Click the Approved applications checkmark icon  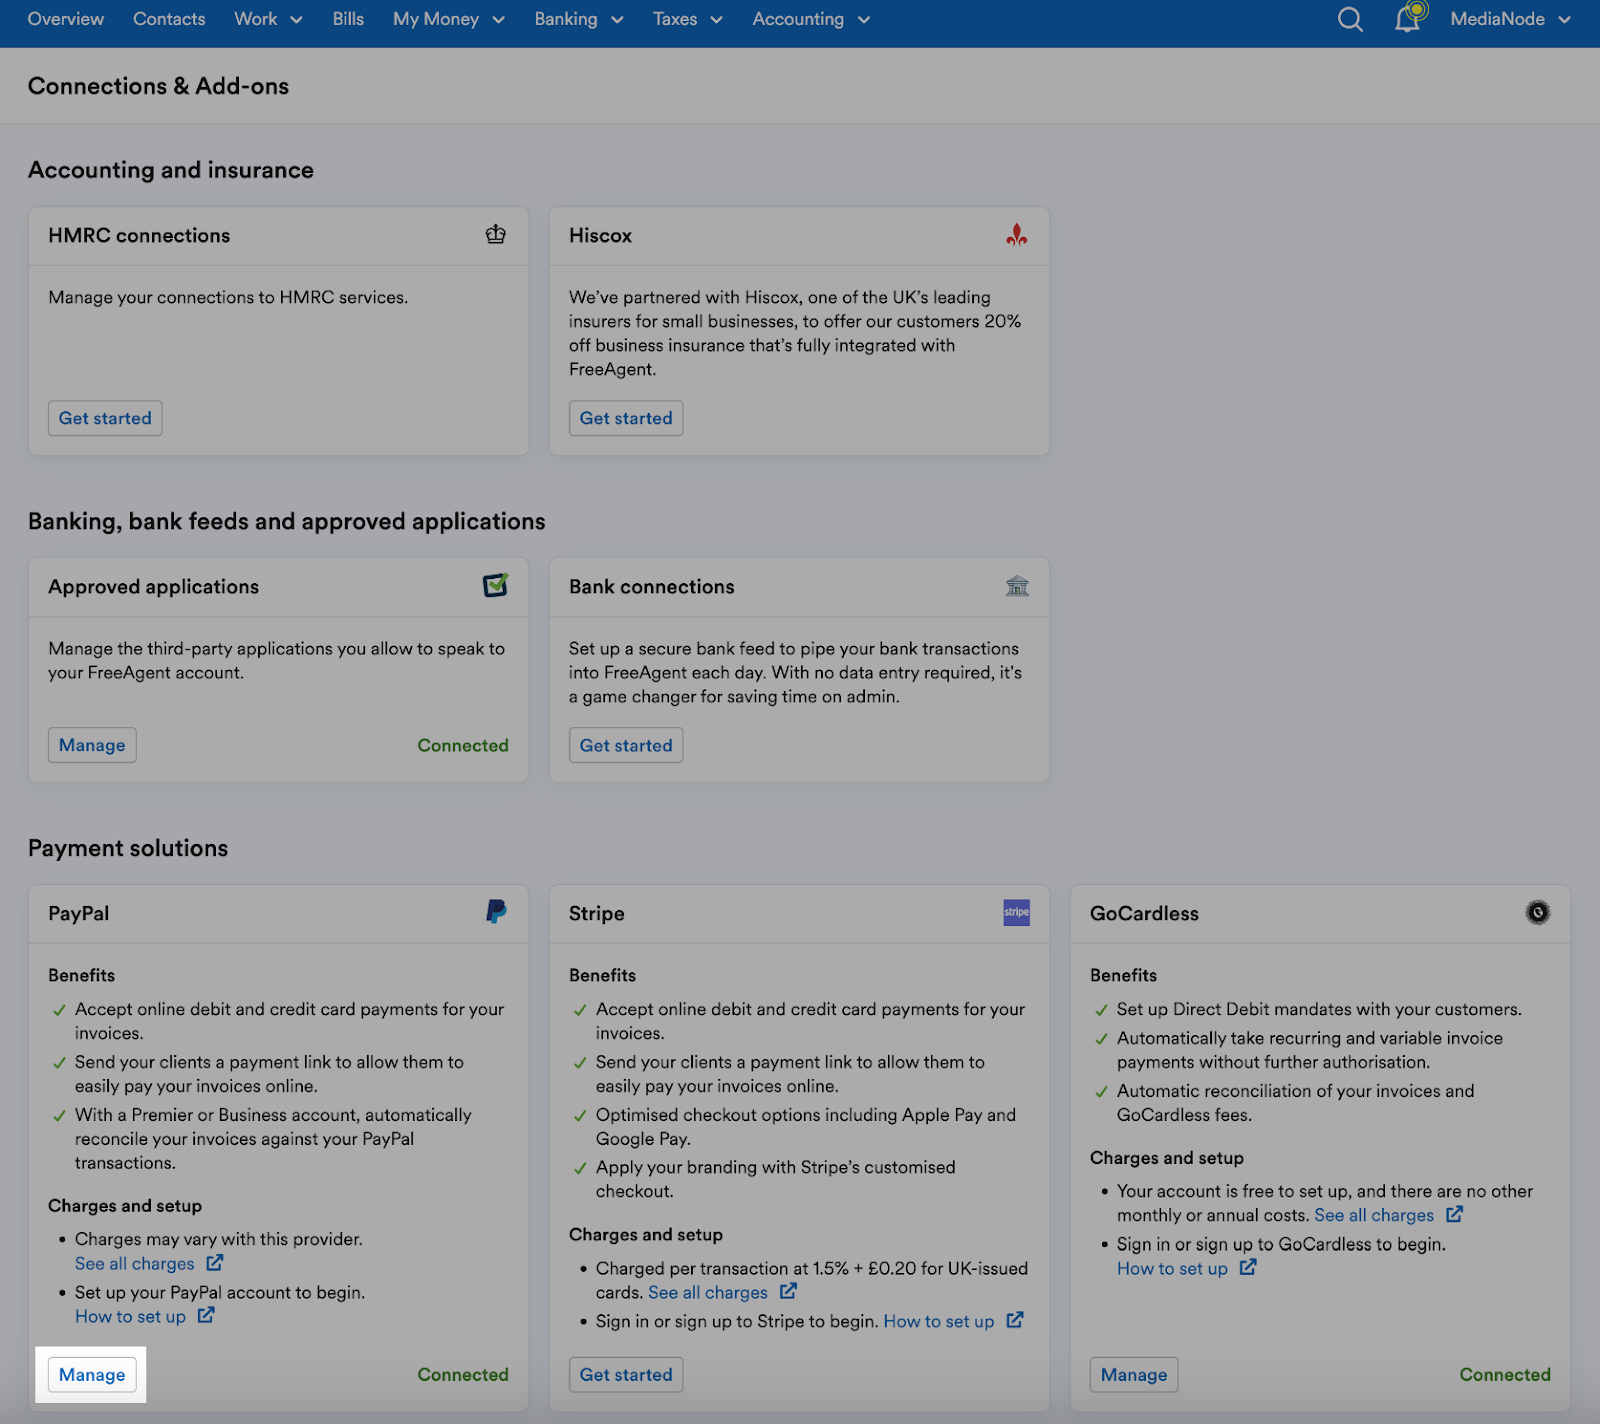(x=496, y=585)
